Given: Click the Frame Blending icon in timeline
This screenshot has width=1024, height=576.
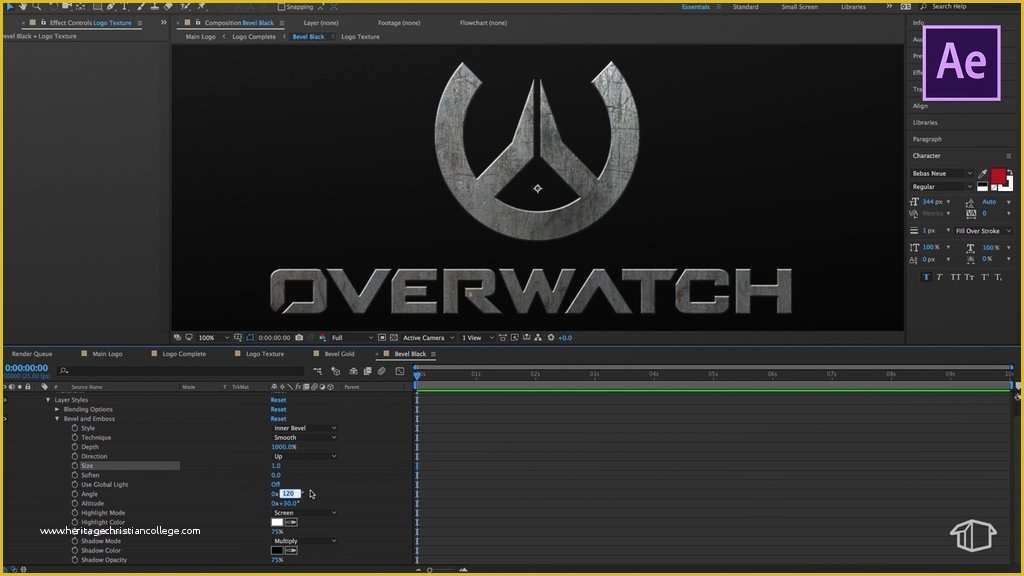Looking at the screenshot, I should point(368,371).
